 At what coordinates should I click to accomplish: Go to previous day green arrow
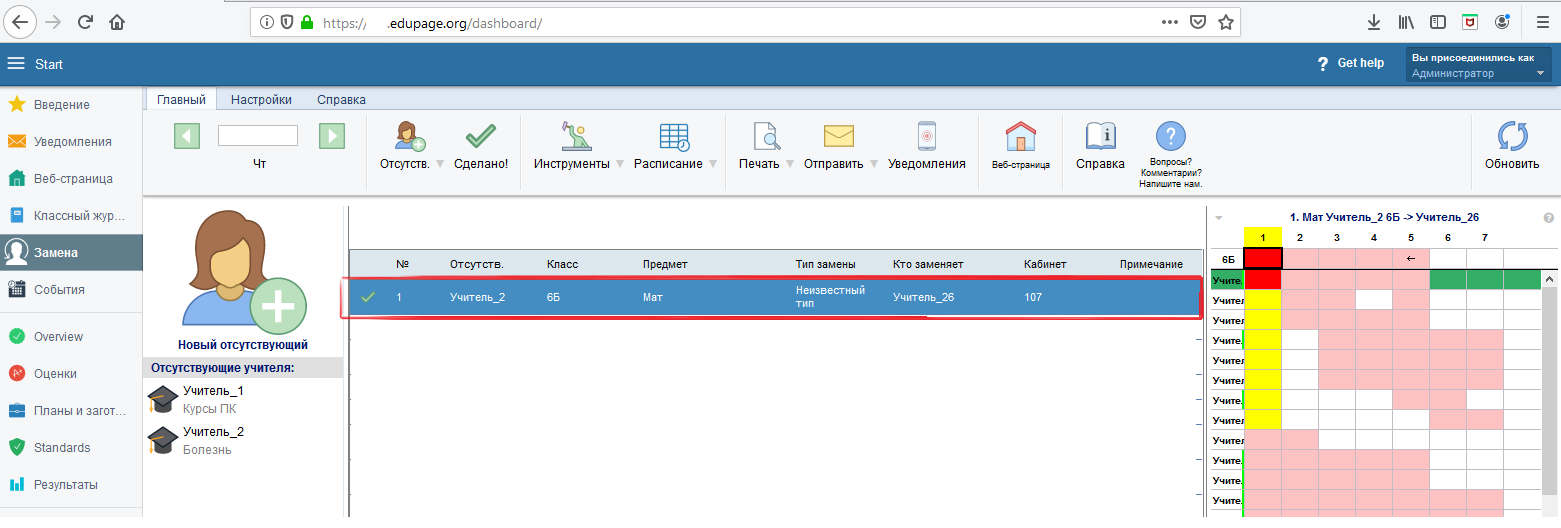pyautogui.click(x=187, y=136)
